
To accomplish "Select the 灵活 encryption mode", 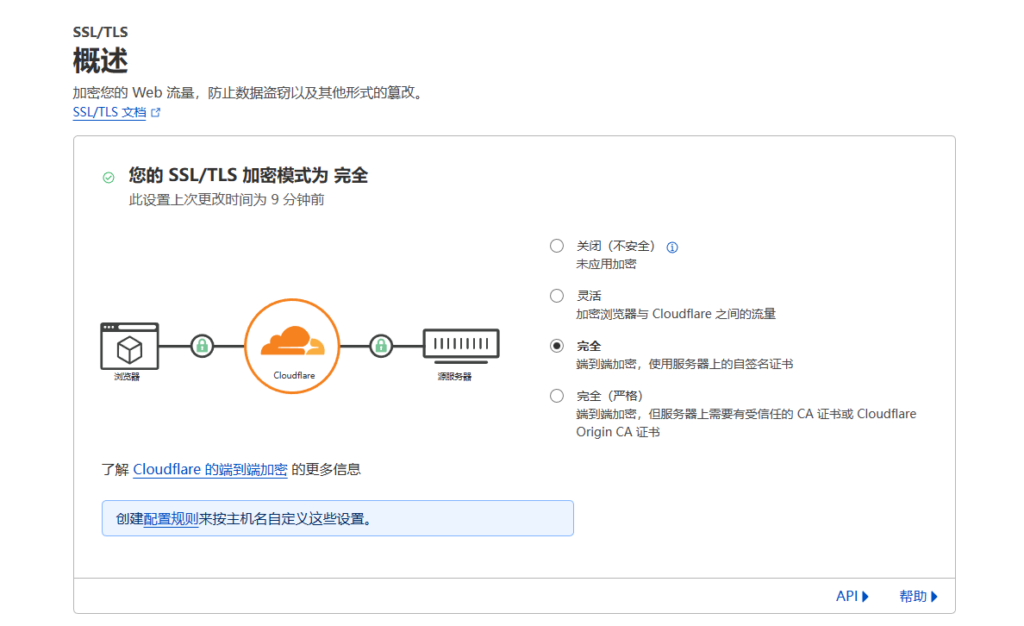I will (557, 296).
